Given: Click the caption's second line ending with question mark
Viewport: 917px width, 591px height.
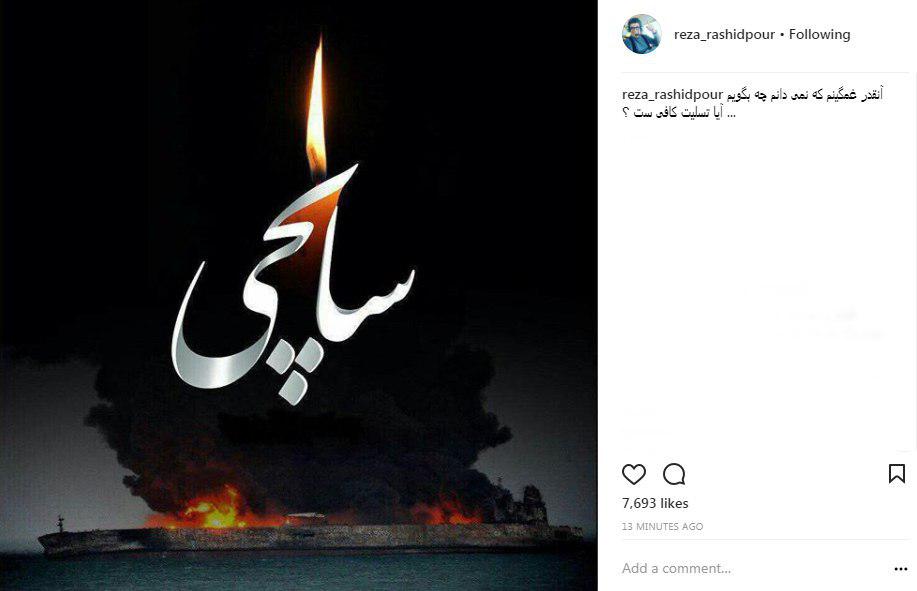Looking at the screenshot, I should pyautogui.click(x=679, y=112).
